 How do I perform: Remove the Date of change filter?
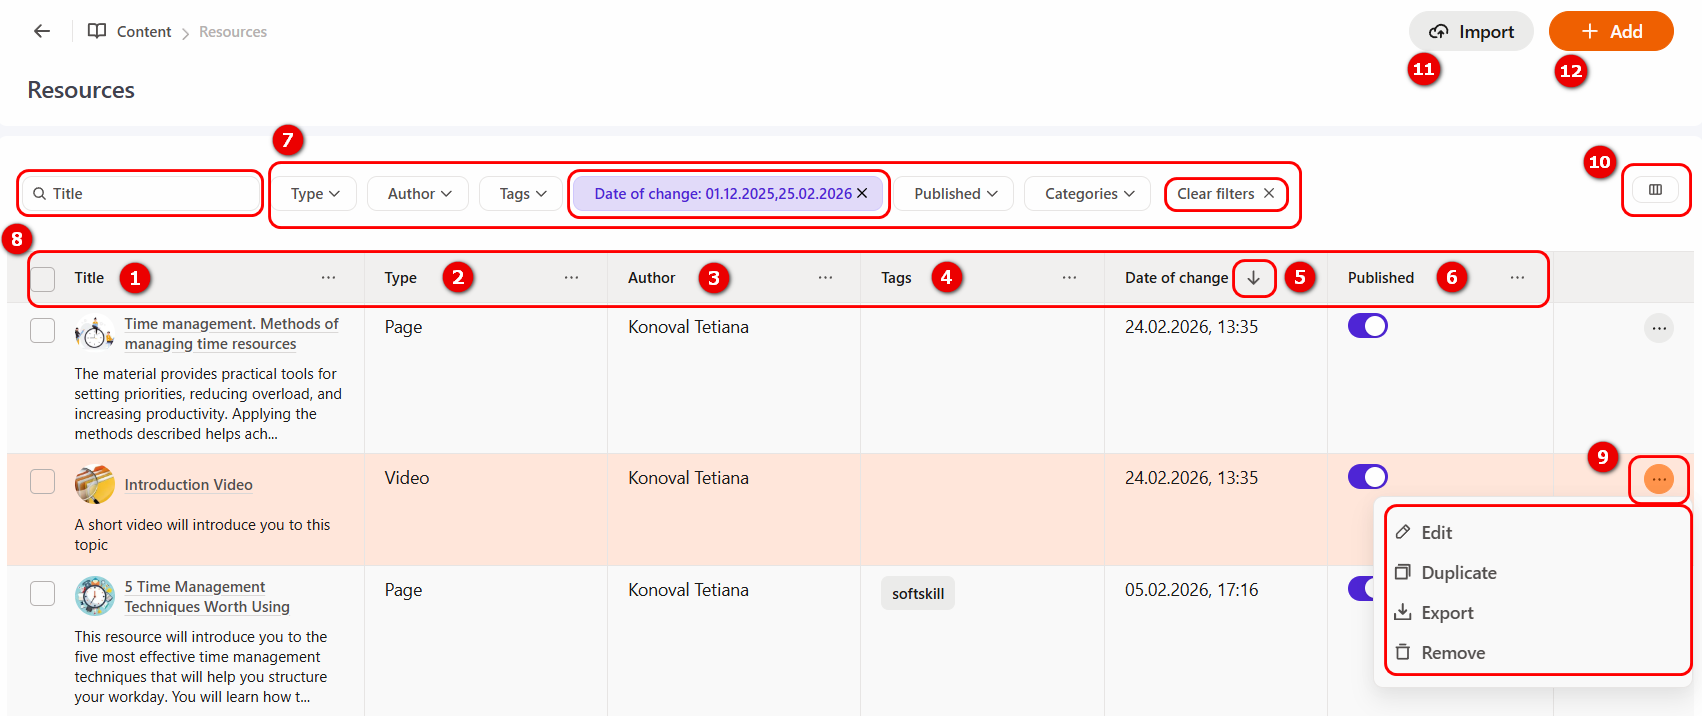[x=862, y=194]
